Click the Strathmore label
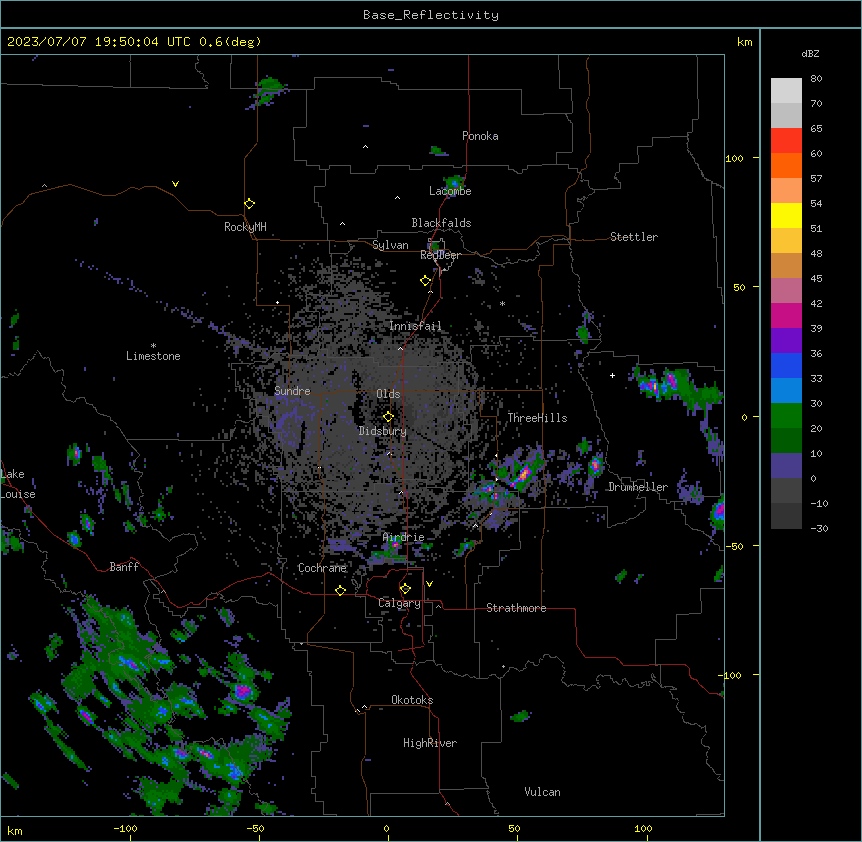The image size is (862, 842). (516, 608)
